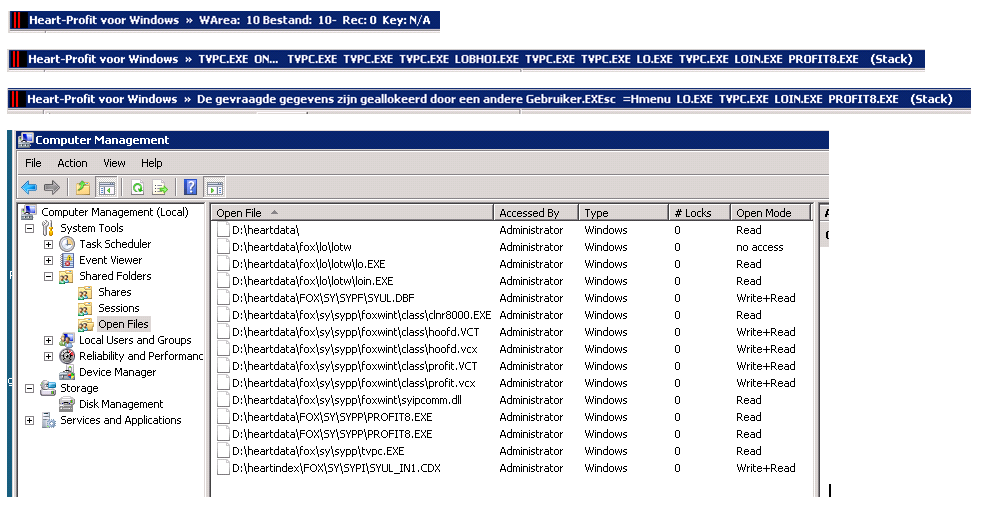Image resolution: width=987 pixels, height=506 pixels.
Task: Click Heart-Profit title bar 'De gevraagde gegevens' message
Action: [489, 99]
